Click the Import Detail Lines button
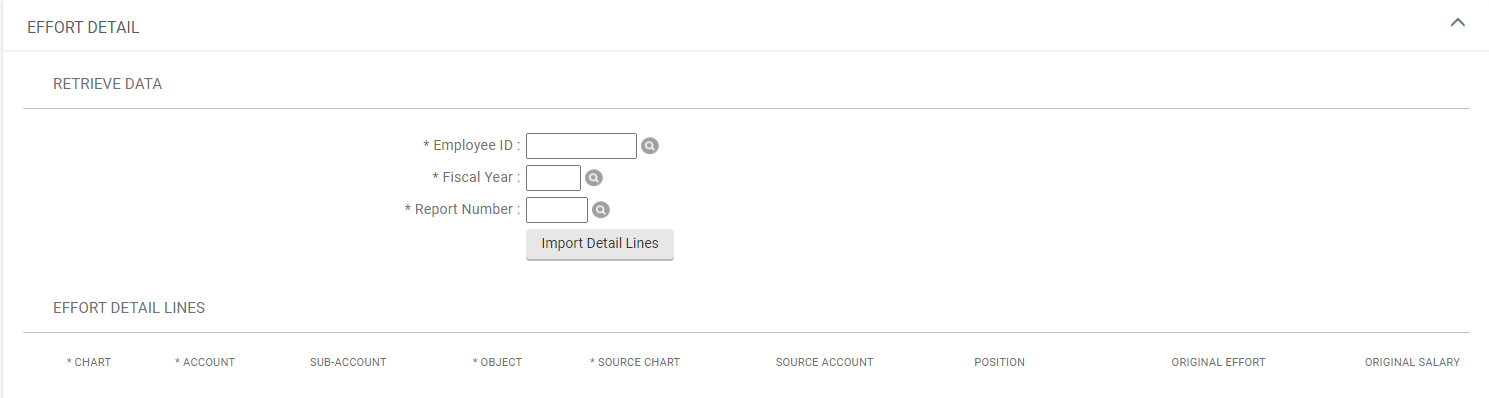The image size is (1489, 398). tap(600, 244)
